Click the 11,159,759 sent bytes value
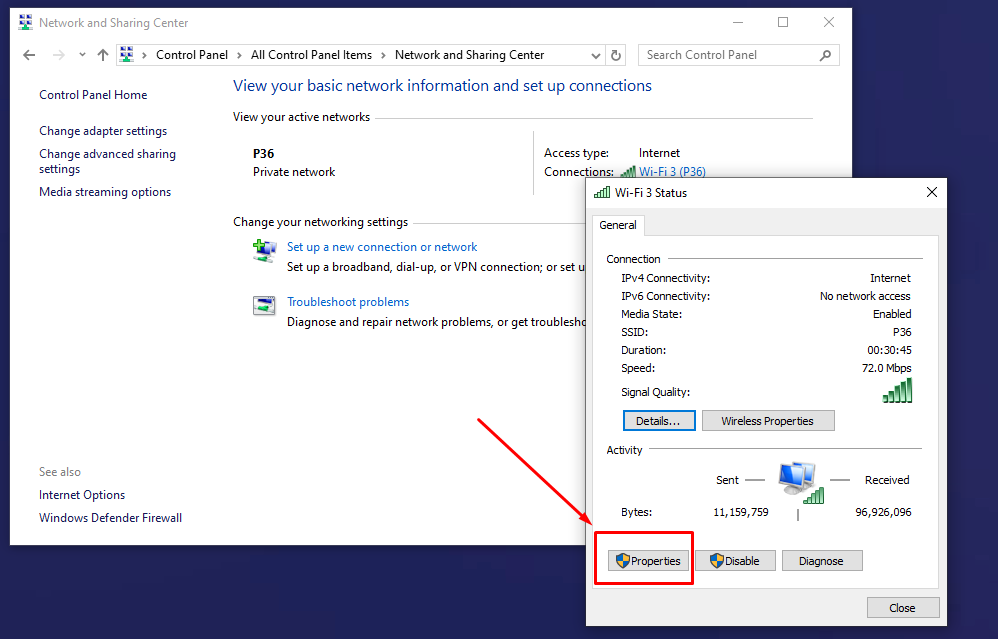 point(741,512)
